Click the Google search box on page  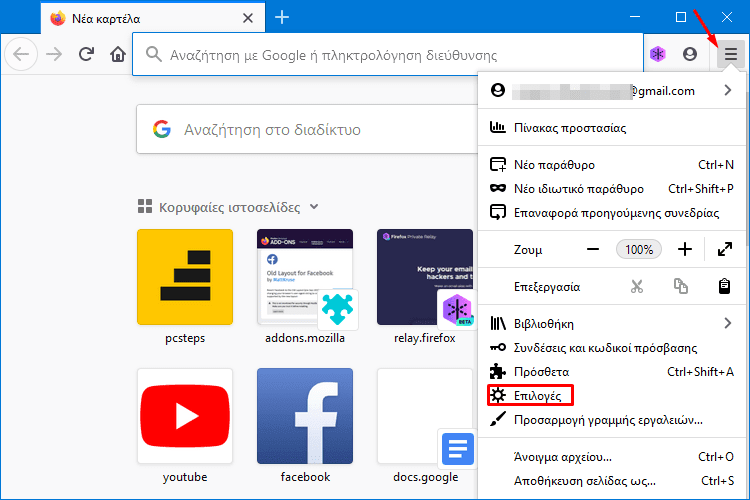(x=307, y=129)
